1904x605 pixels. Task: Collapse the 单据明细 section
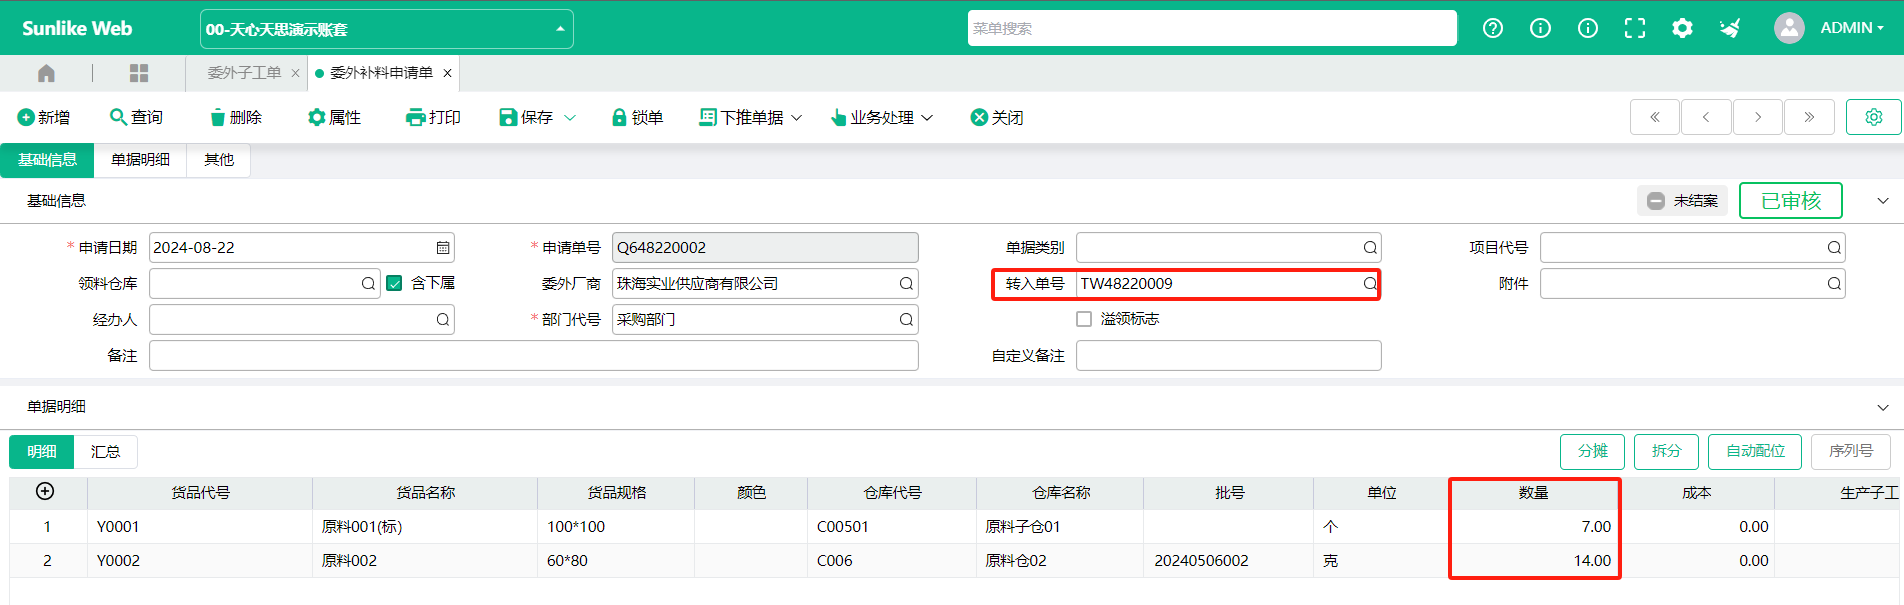tap(1883, 407)
